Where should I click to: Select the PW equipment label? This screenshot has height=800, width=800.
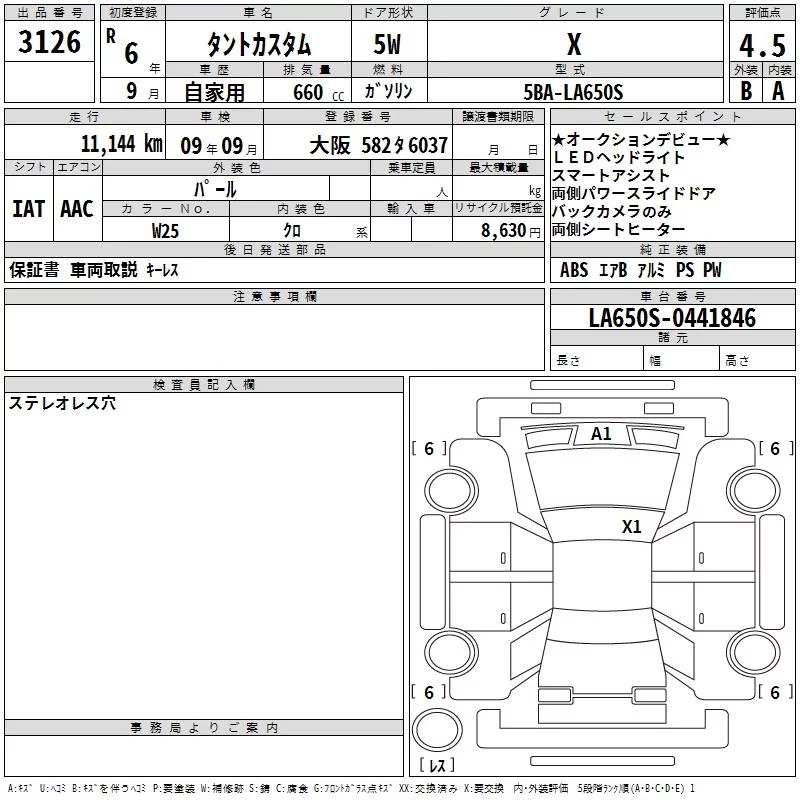coord(712,270)
